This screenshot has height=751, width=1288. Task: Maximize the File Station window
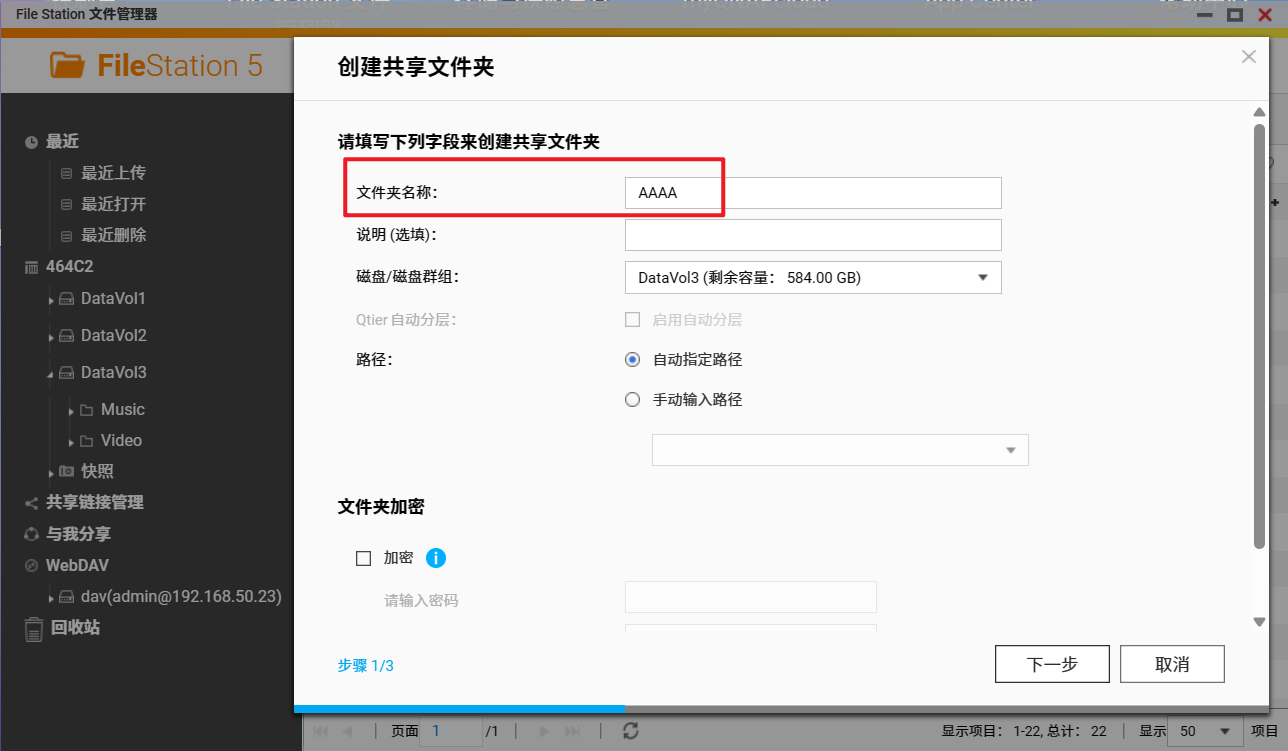pos(1235,14)
